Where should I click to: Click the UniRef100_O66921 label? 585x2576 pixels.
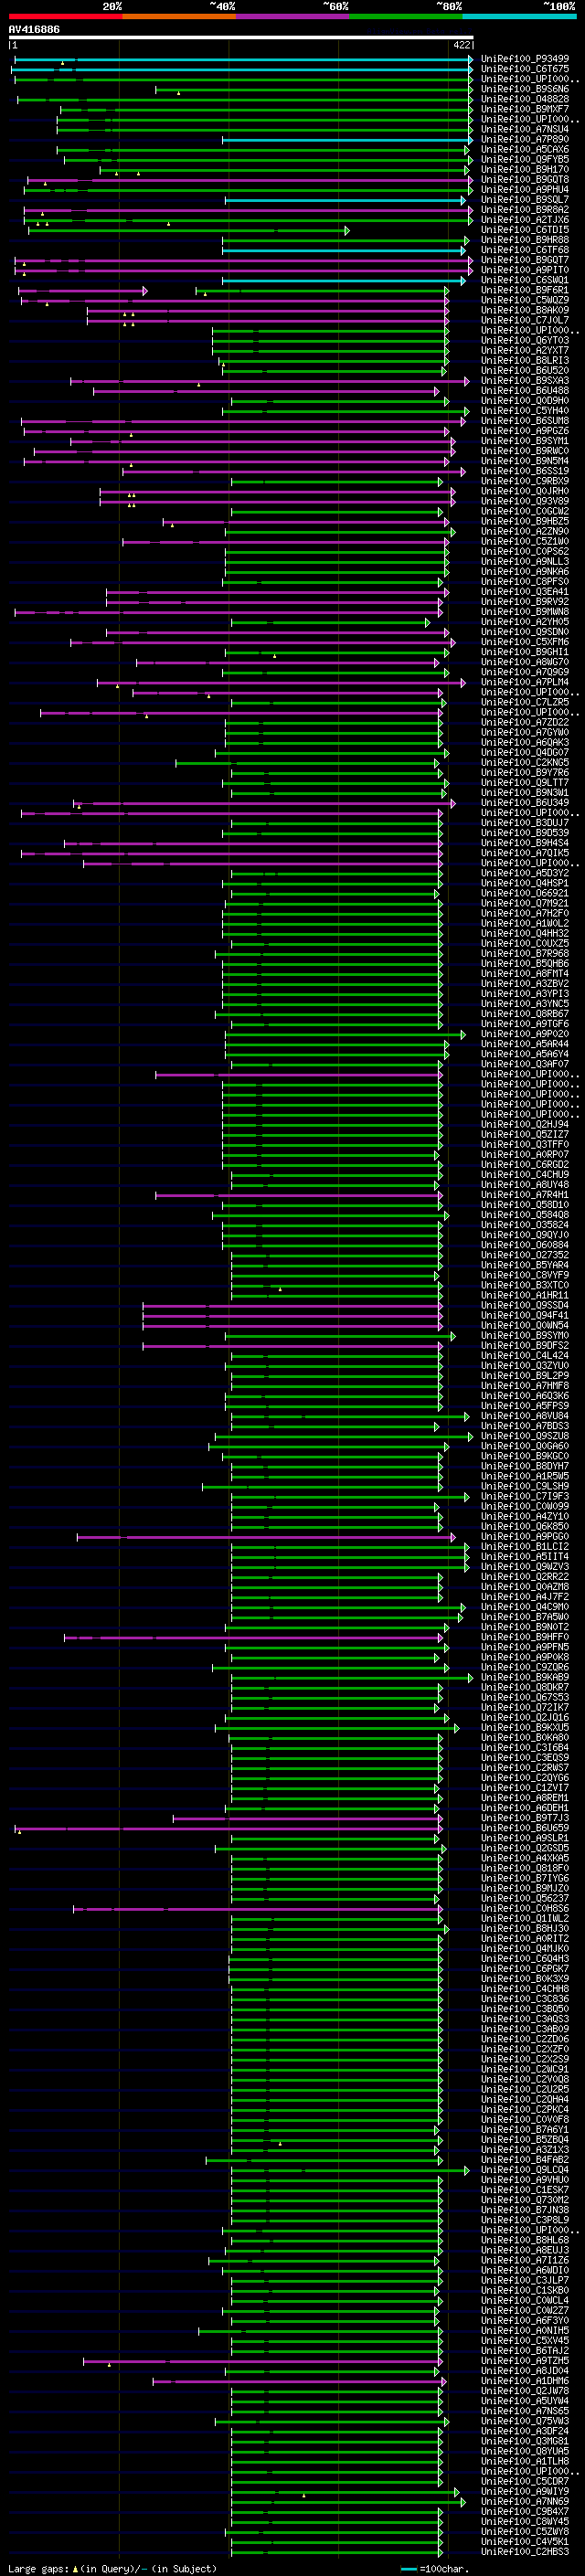coord(525,893)
